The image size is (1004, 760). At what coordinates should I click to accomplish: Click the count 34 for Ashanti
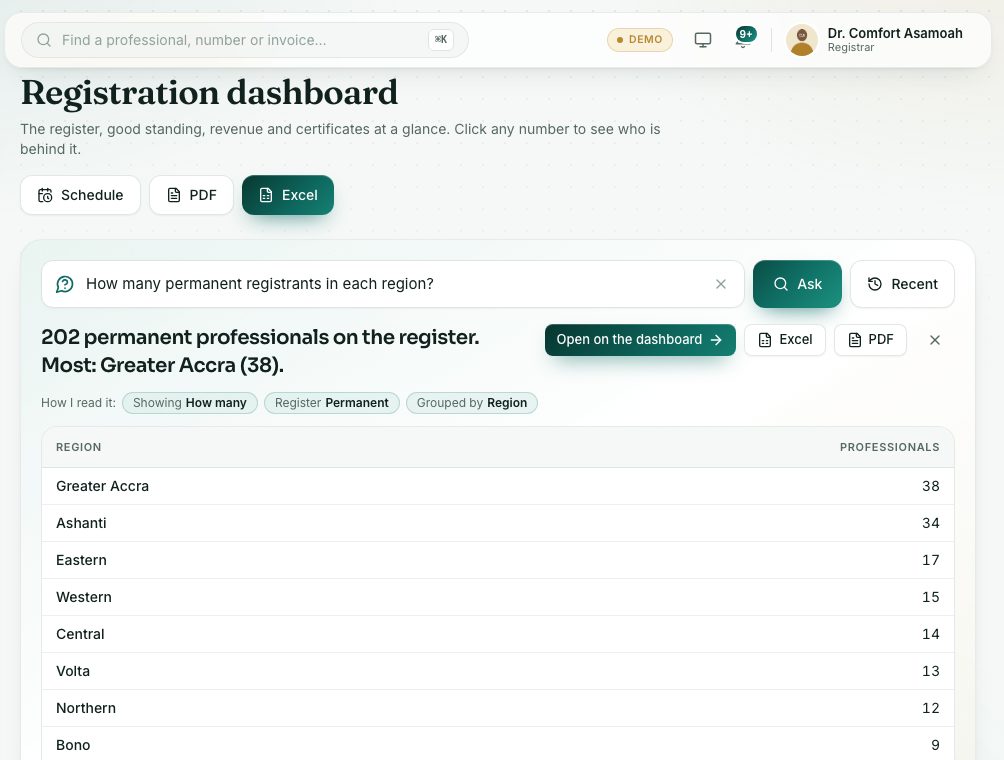pos(930,524)
